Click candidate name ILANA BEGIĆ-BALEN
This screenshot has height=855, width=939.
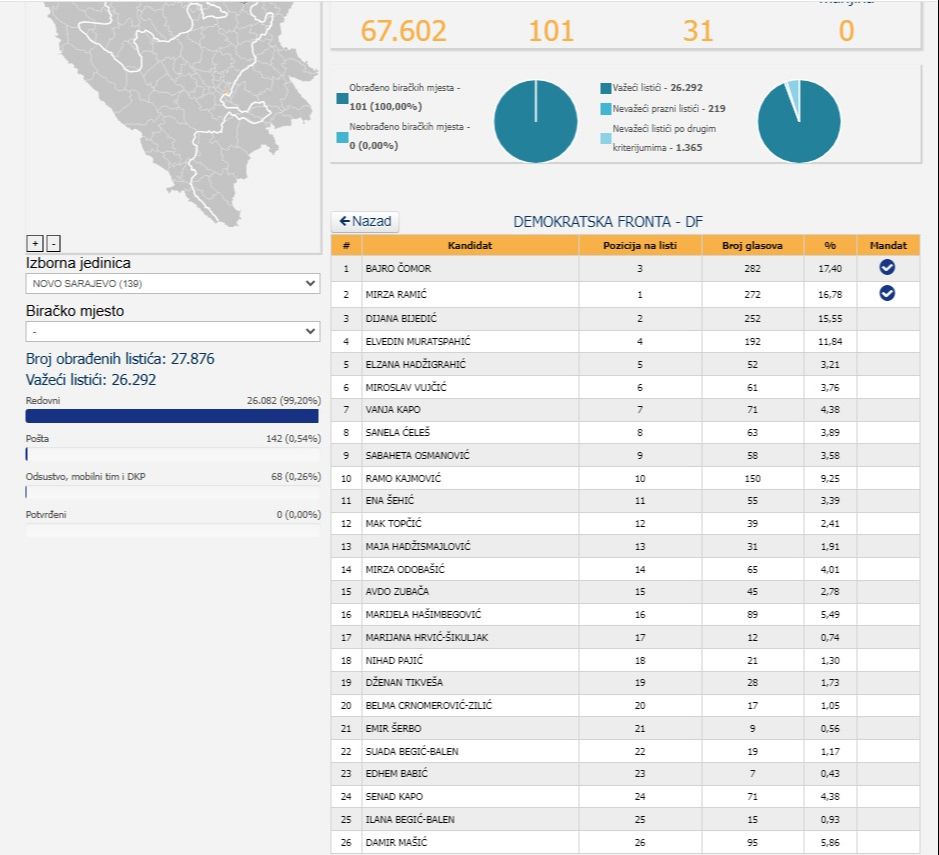(410, 820)
